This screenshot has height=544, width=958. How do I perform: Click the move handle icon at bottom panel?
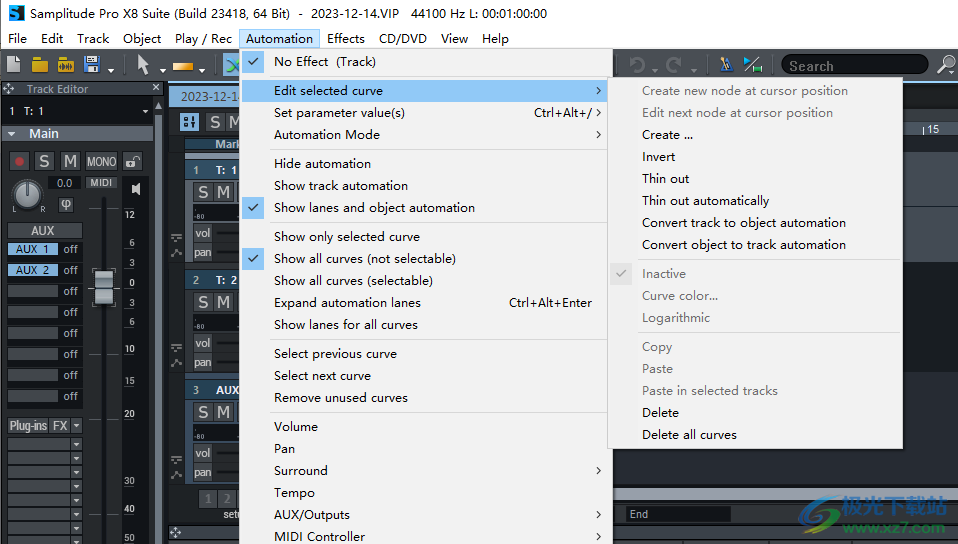(175, 532)
